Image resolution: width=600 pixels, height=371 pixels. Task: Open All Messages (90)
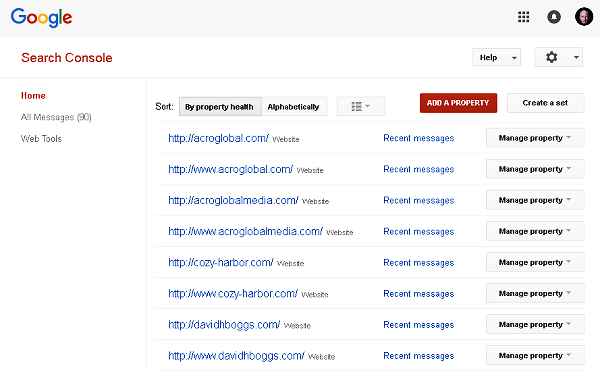pyautogui.click(x=56, y=117)
